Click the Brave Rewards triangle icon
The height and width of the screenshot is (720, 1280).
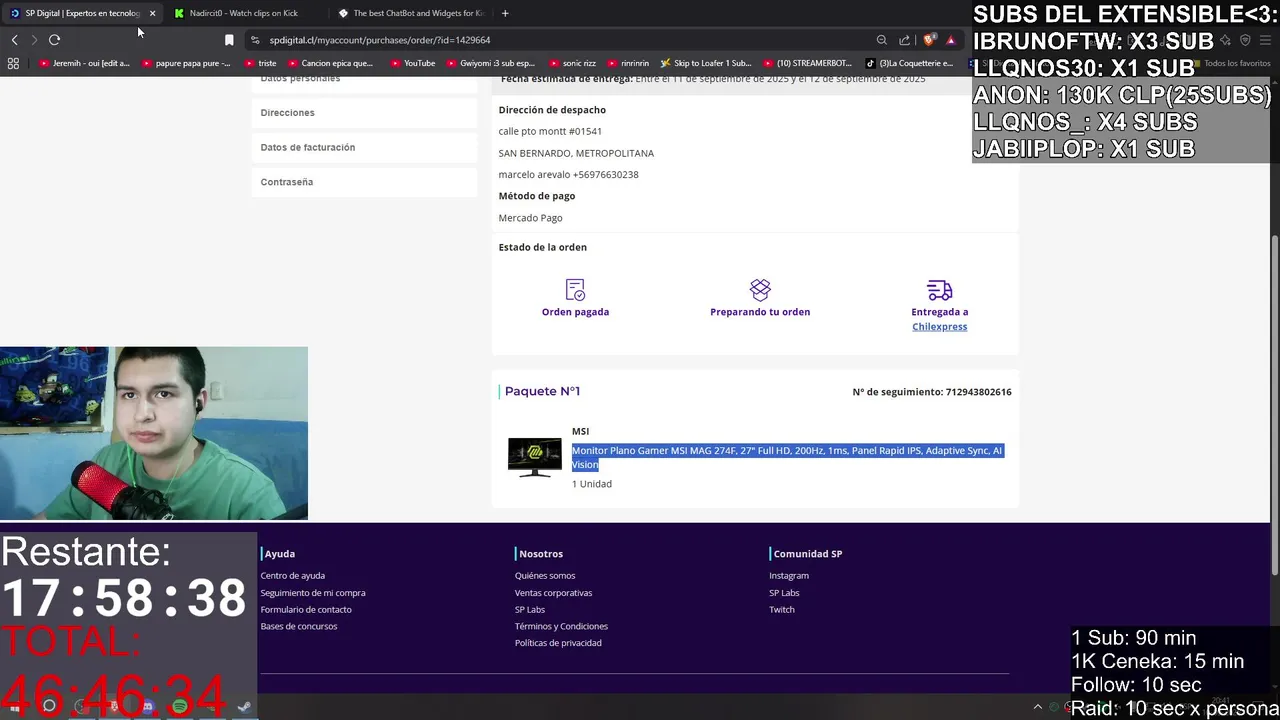(x=951, y=40)
